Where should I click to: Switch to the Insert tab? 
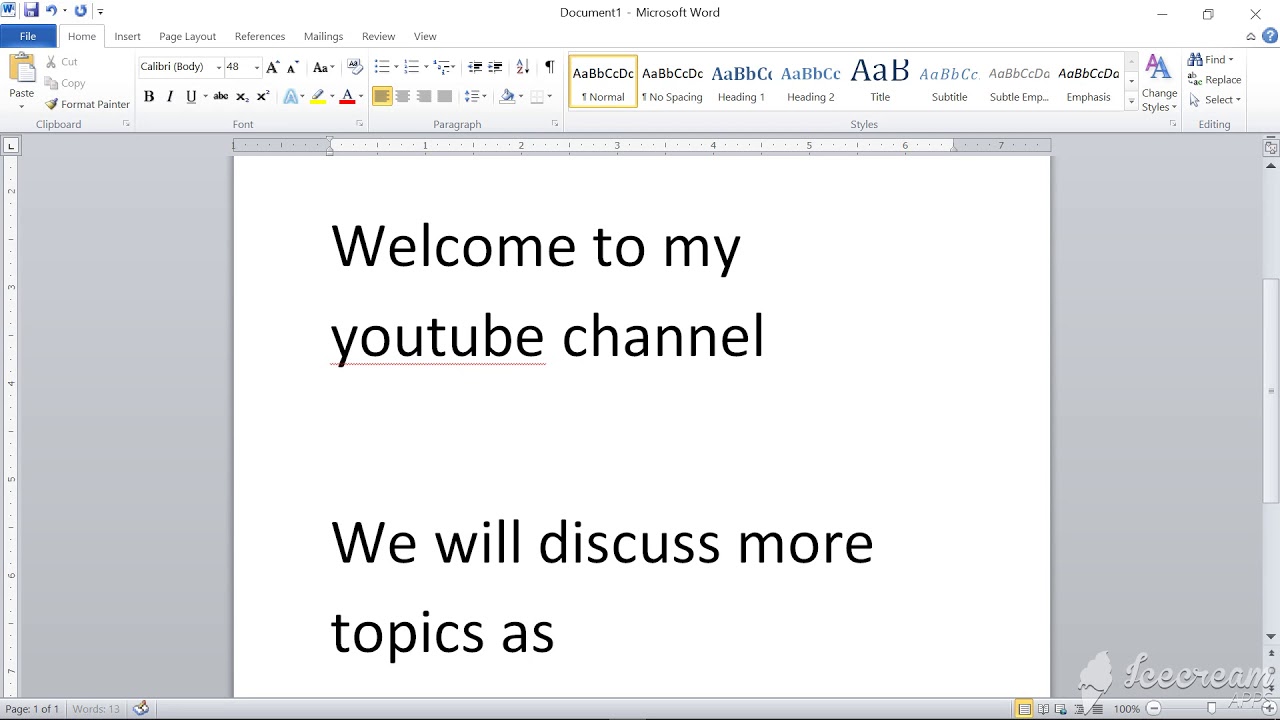click(127, 36)
